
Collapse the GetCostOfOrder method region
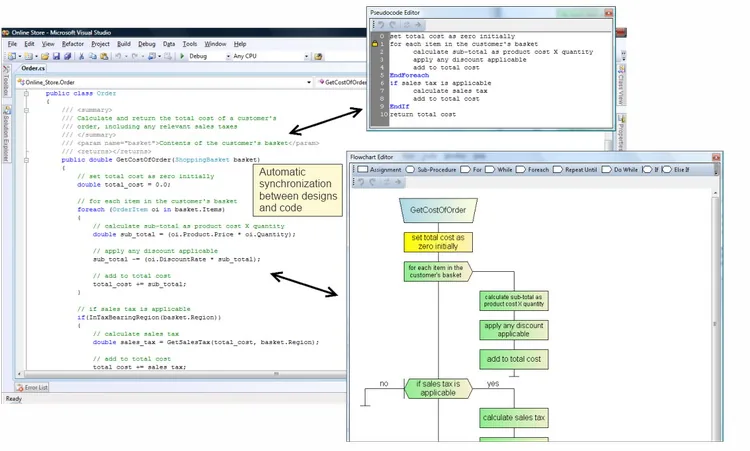(26, 160)
